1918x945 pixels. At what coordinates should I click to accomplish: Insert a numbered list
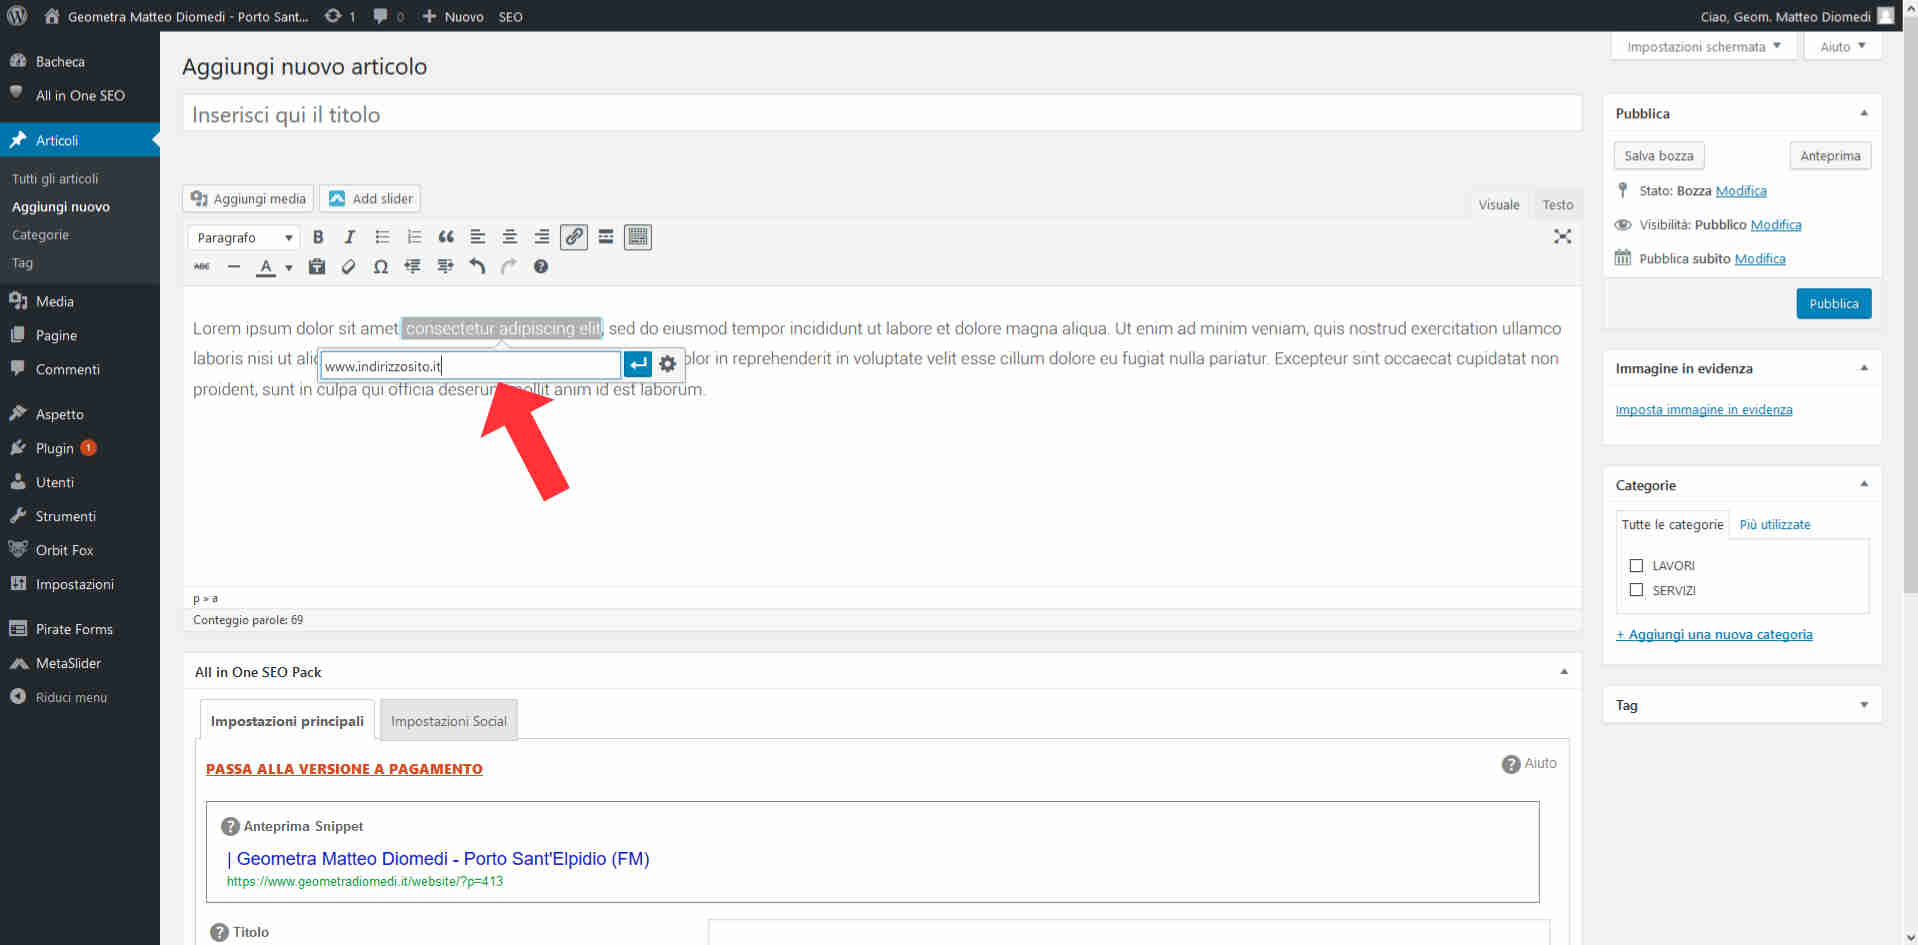pos(414,237)
